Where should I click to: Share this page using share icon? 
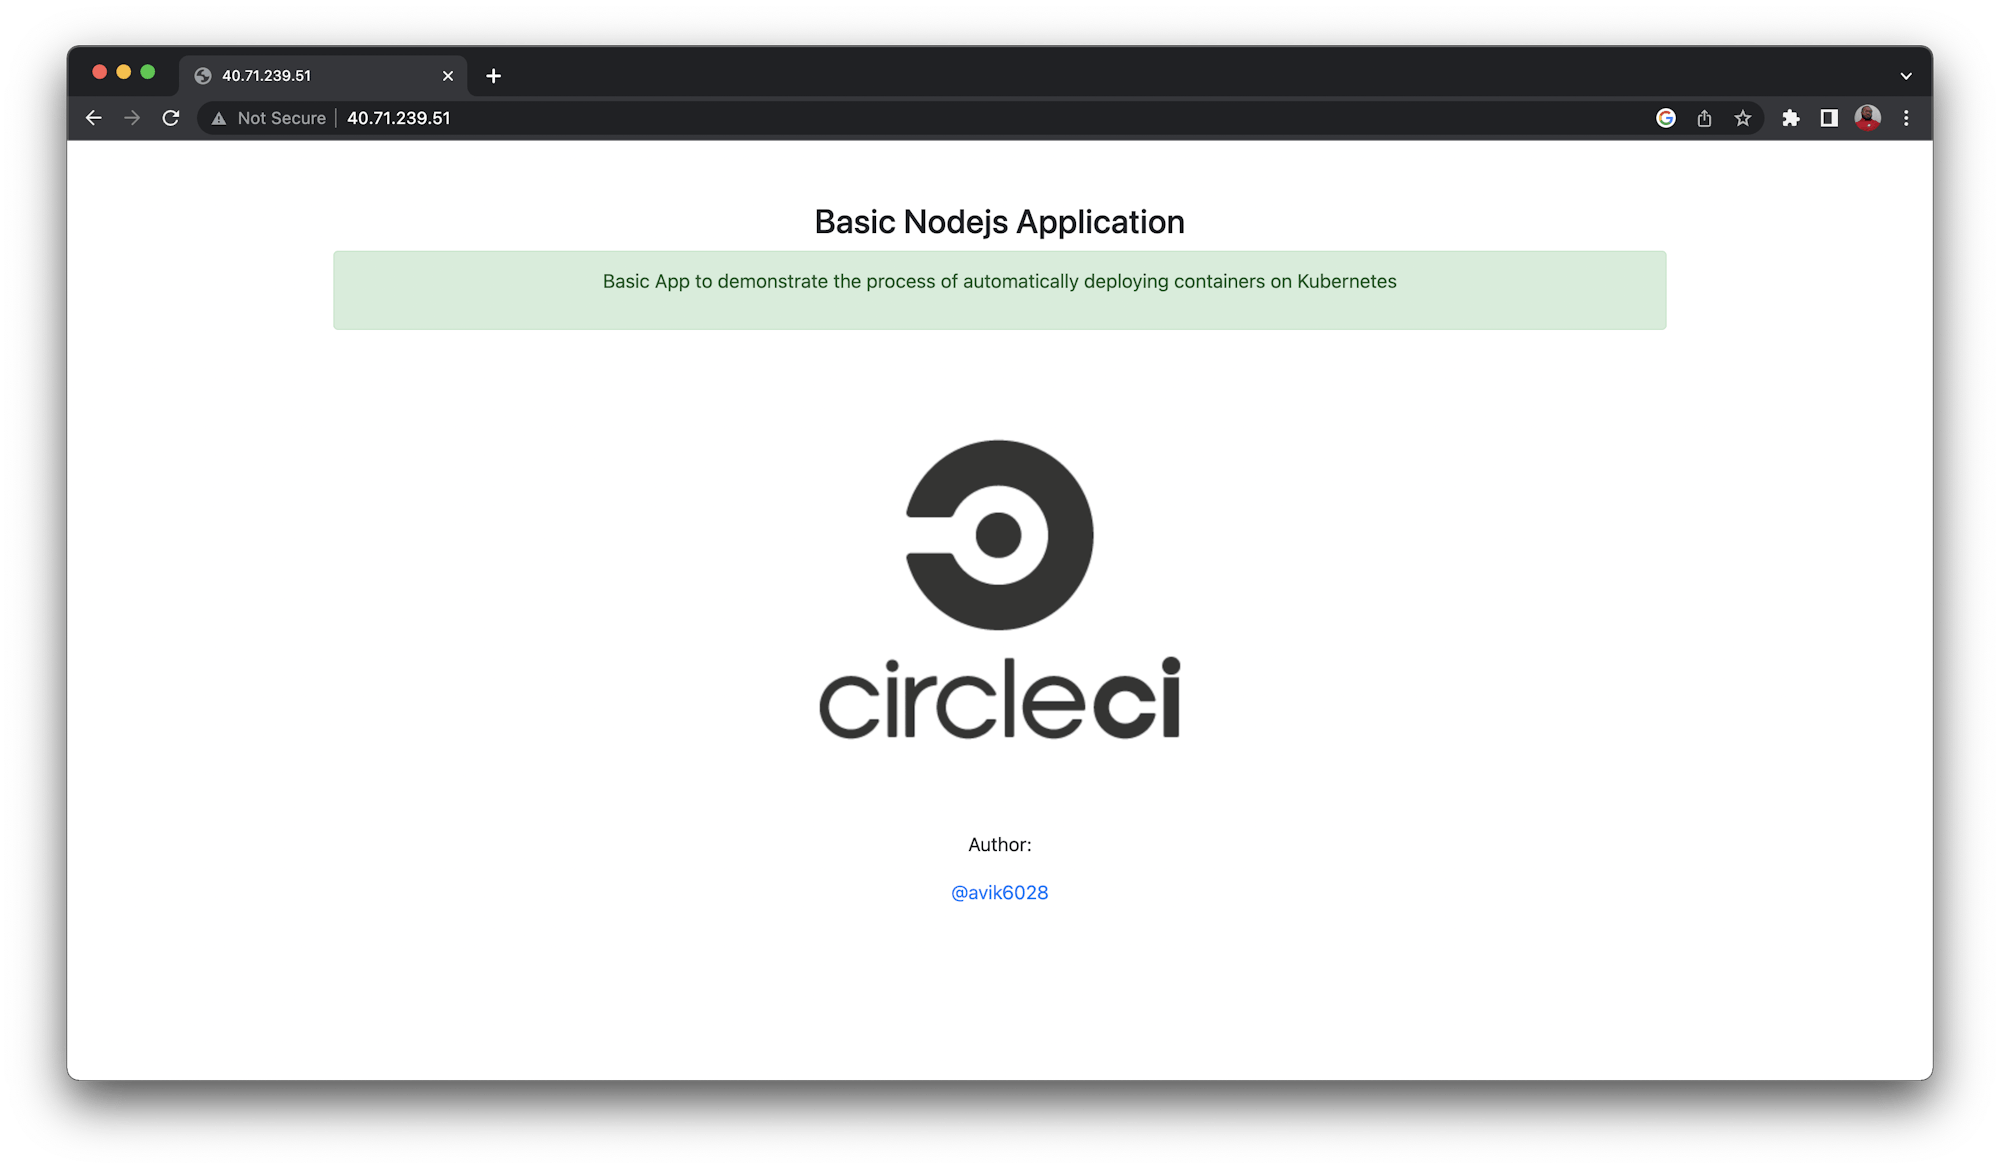click(x=1704, y=118)
